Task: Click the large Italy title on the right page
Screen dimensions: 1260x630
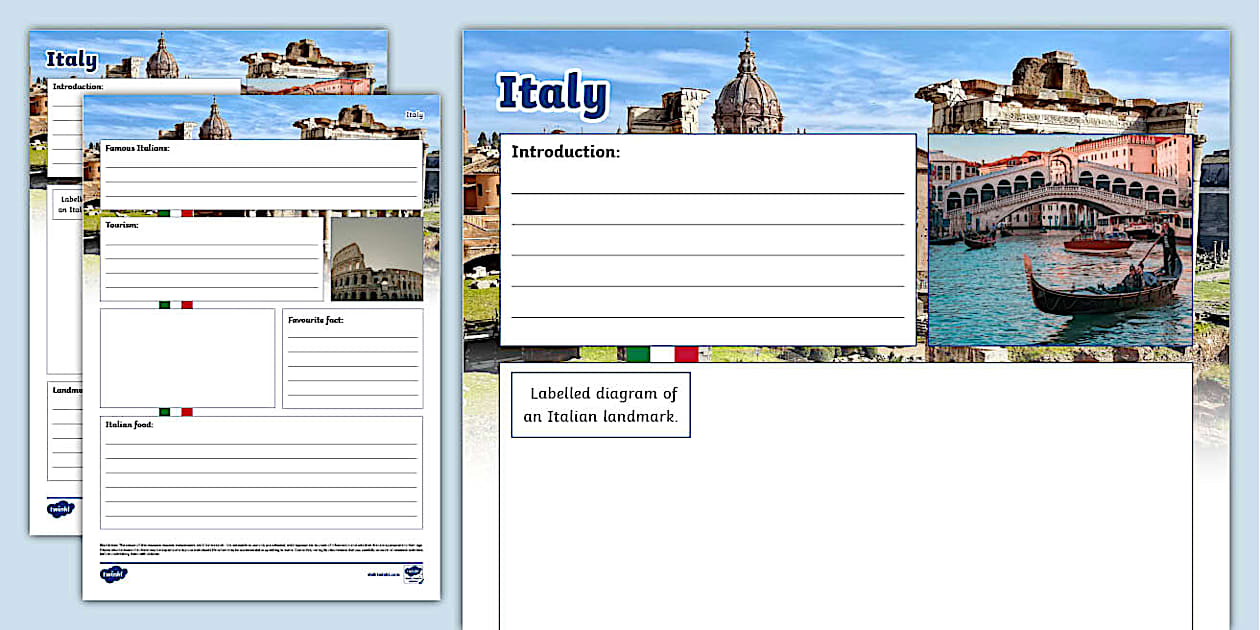Action: (x=552, y=93)
